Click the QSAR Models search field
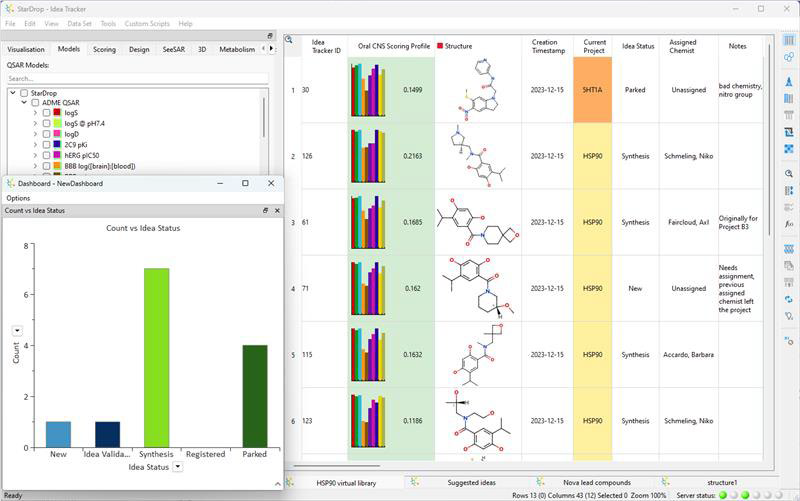The image size is (800, 501). (136, 78)
